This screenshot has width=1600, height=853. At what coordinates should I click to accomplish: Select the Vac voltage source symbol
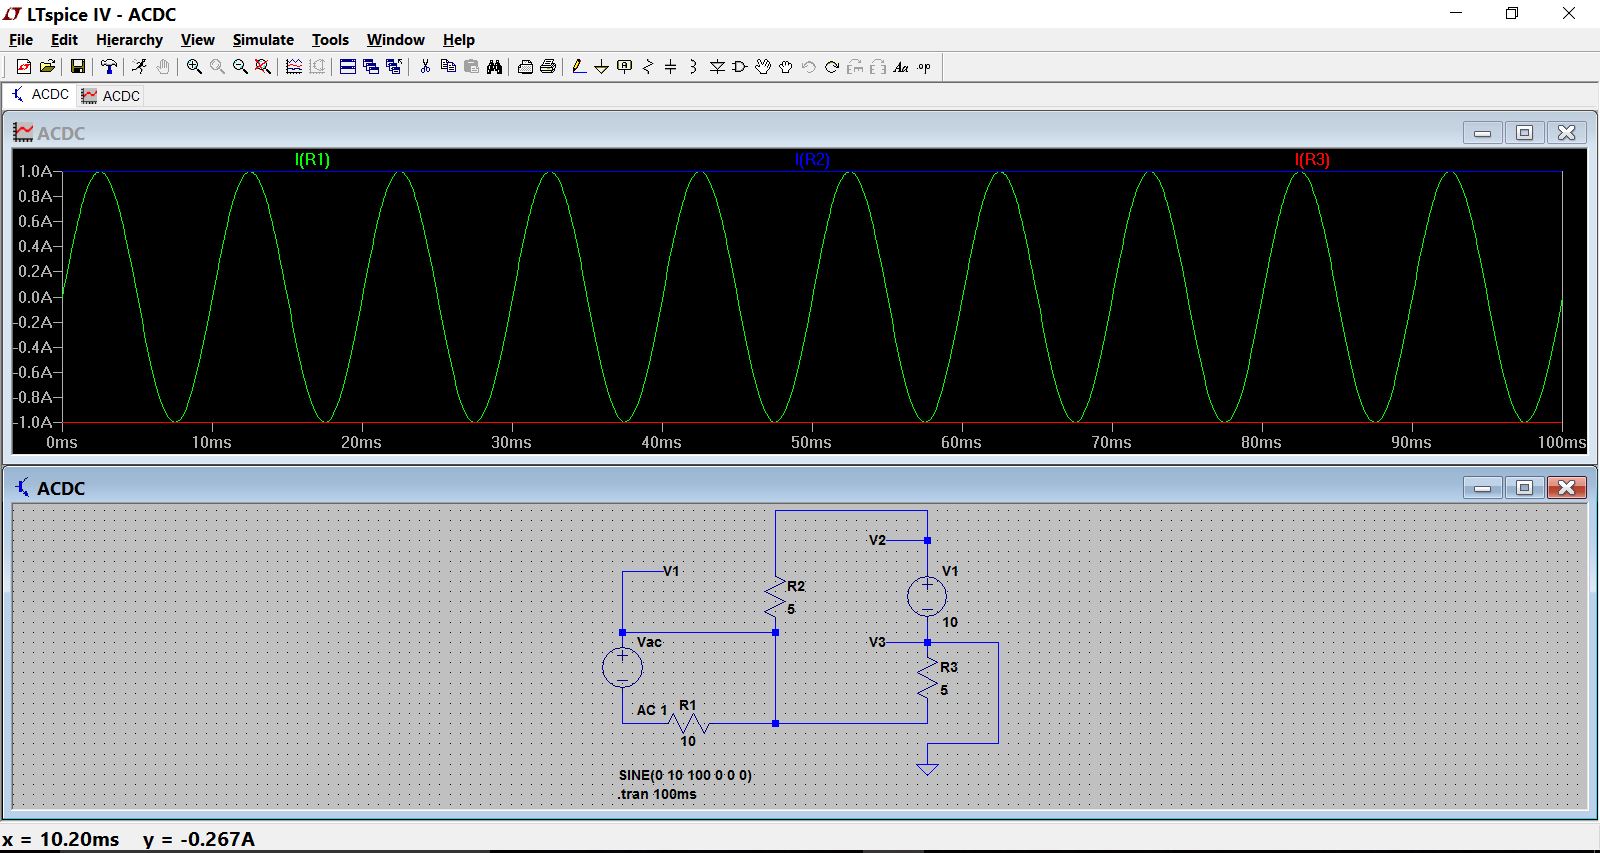point(622,667)
